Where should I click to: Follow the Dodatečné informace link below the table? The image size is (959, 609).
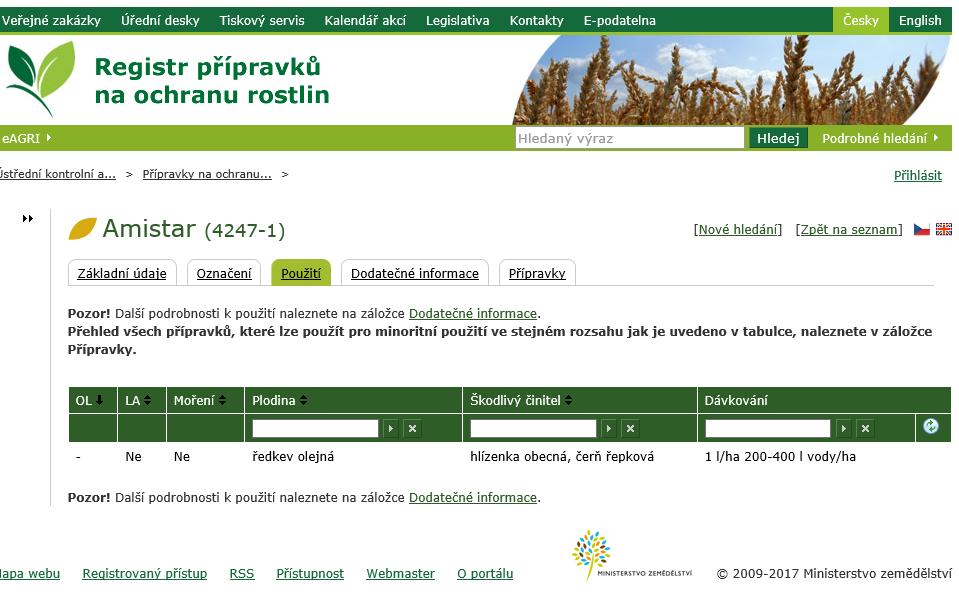(x=473, y=498)
